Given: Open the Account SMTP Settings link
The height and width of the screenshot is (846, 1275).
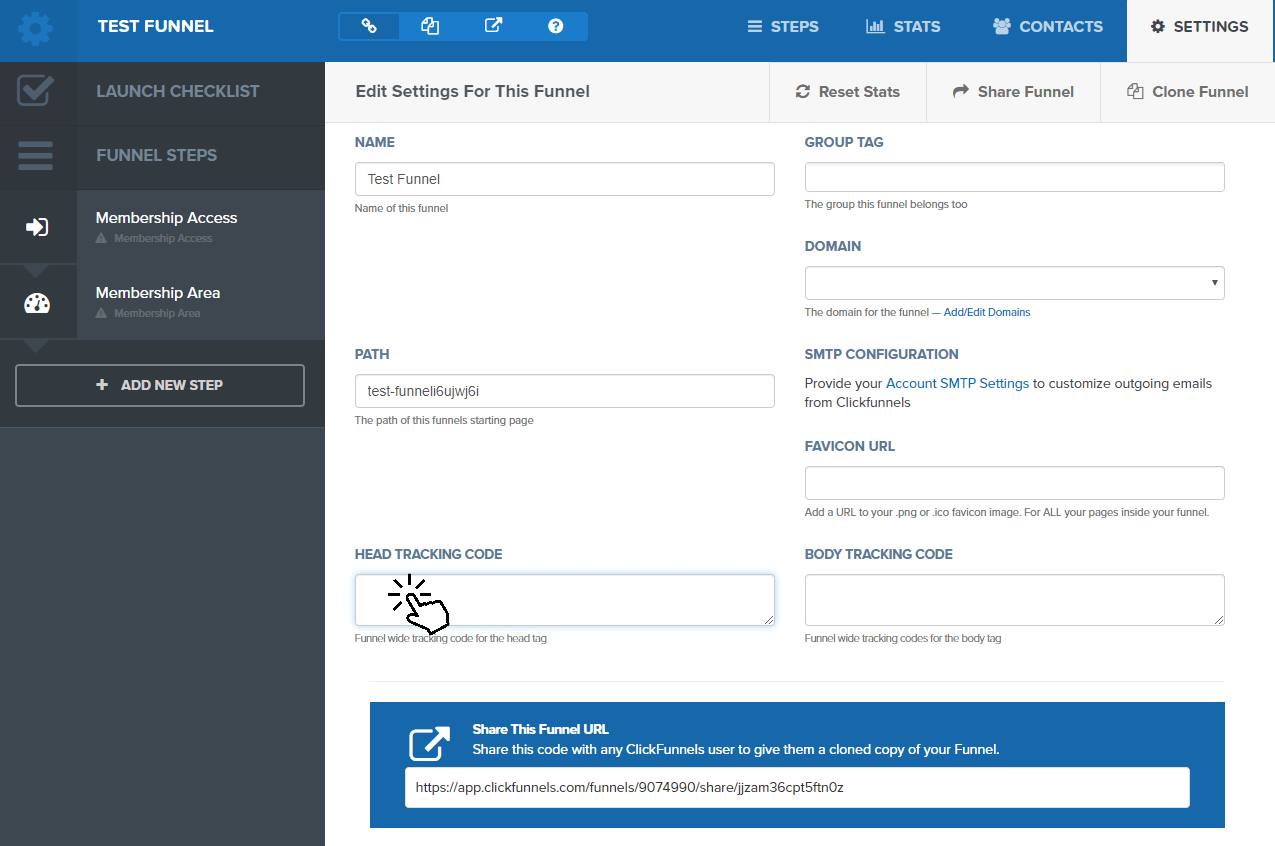Looking at the screenshot, I should 957,383.
